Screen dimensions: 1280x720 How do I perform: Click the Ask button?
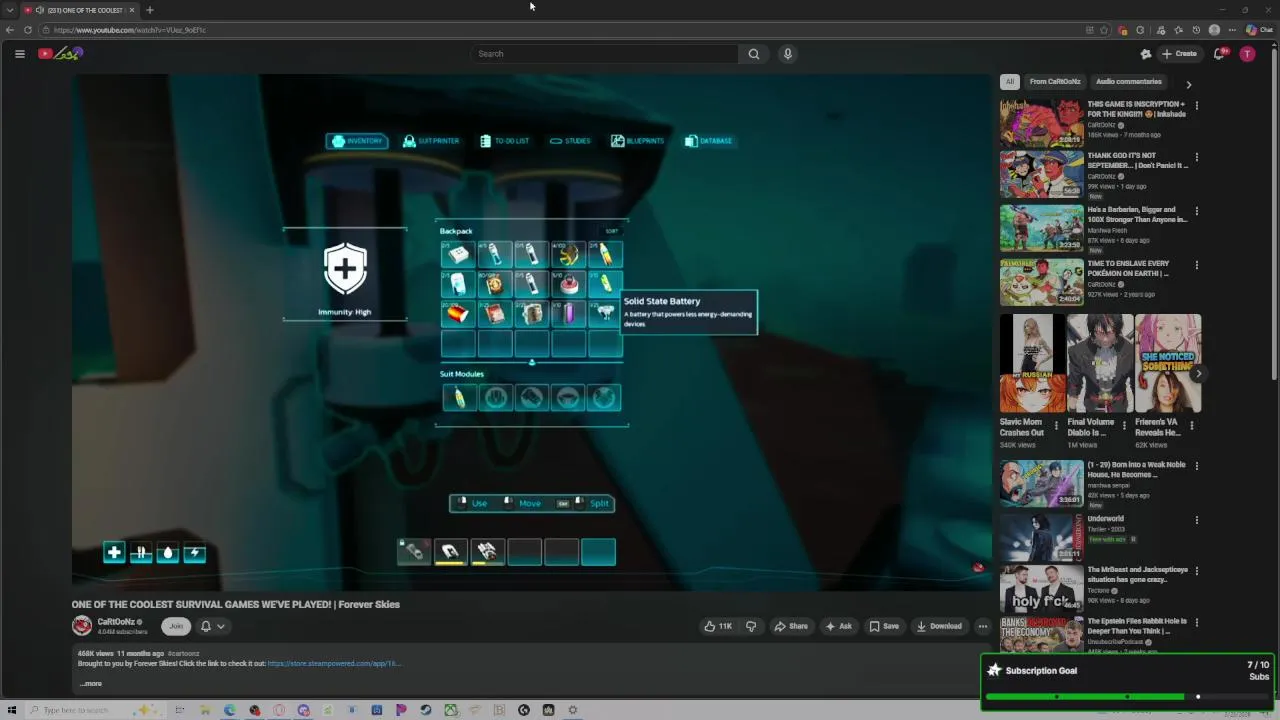click(x=838, y=626)
